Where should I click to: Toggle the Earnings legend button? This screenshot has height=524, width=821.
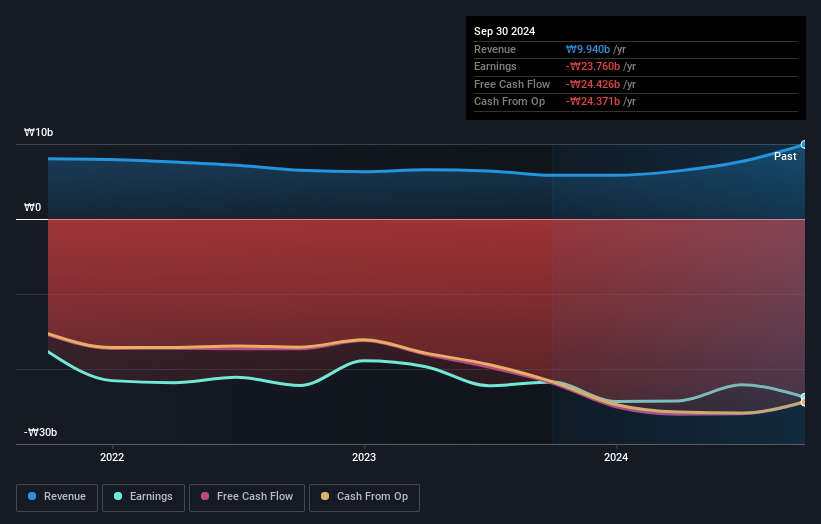coord(143,497)
